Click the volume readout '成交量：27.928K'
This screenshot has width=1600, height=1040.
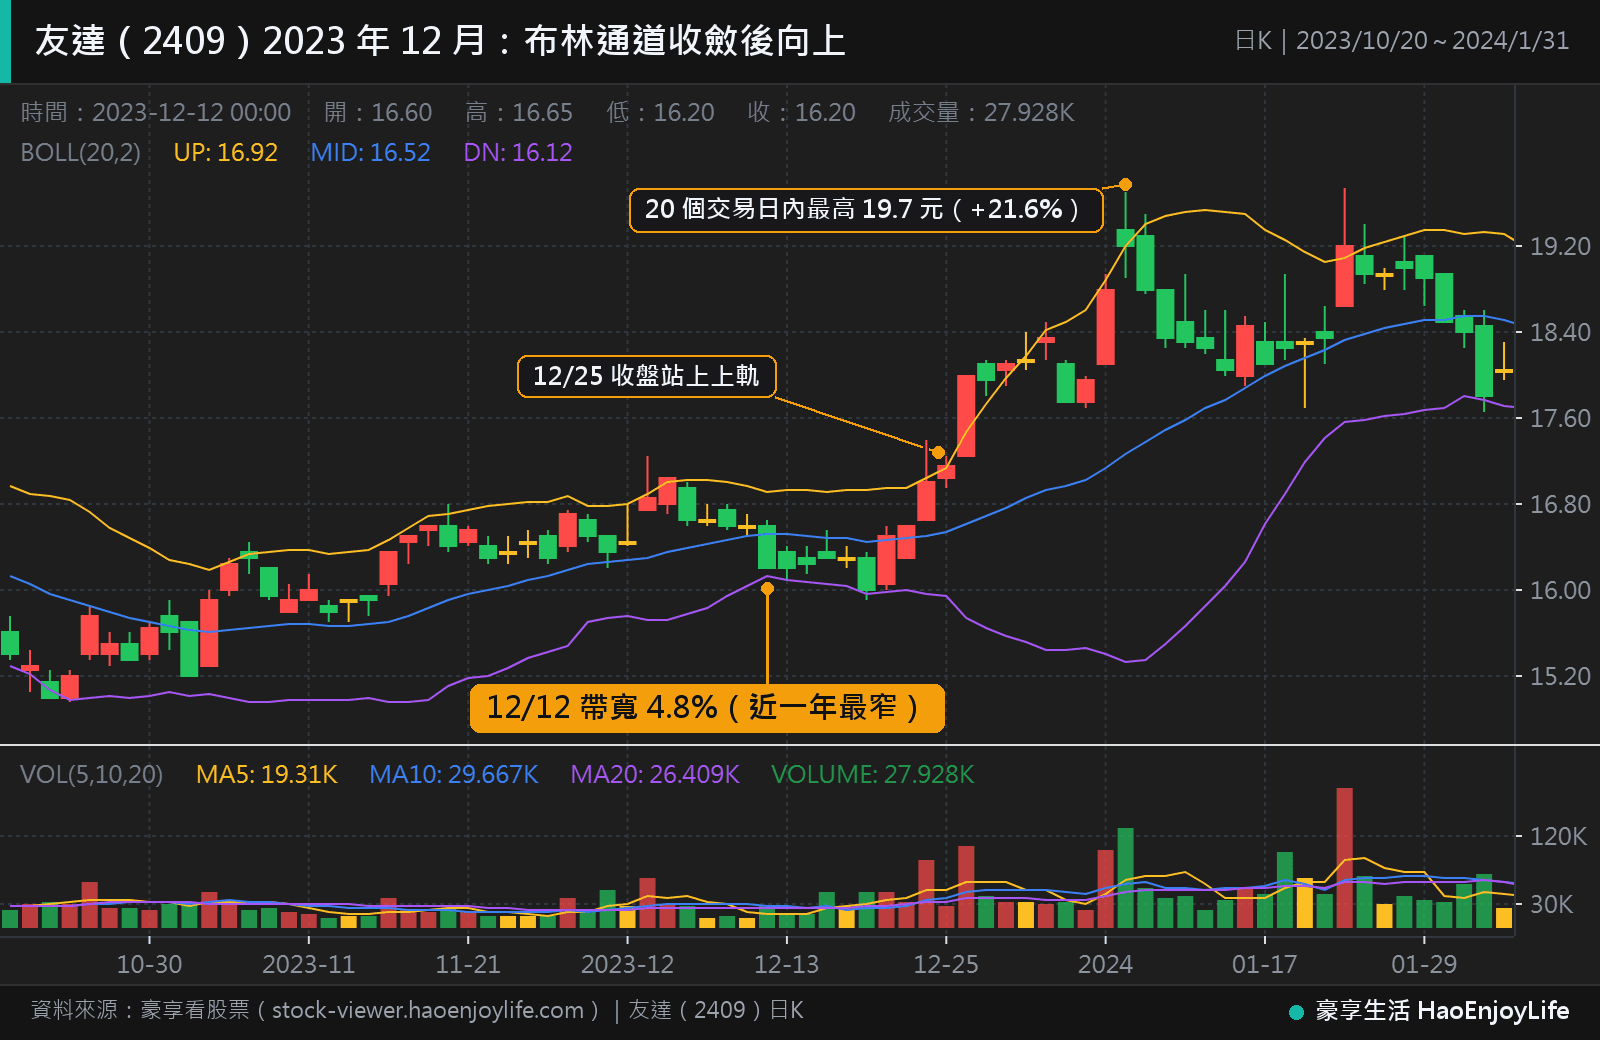(981, 112)
